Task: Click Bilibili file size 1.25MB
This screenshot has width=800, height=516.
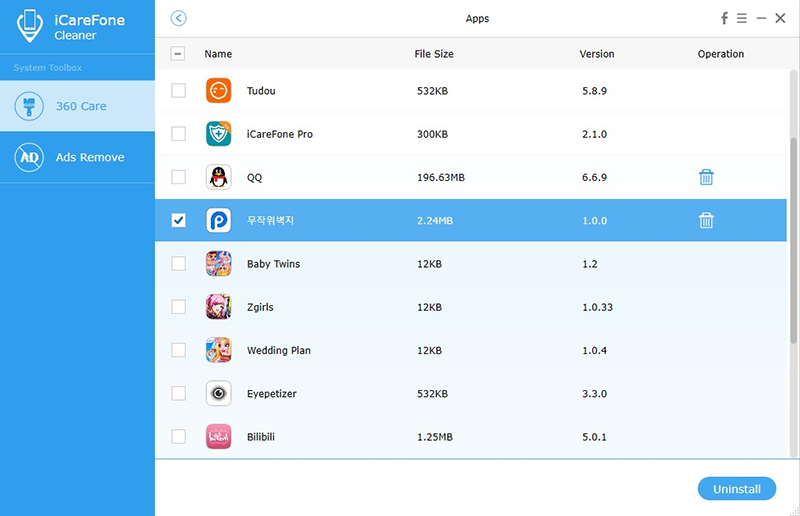Action: coord(435,437)
